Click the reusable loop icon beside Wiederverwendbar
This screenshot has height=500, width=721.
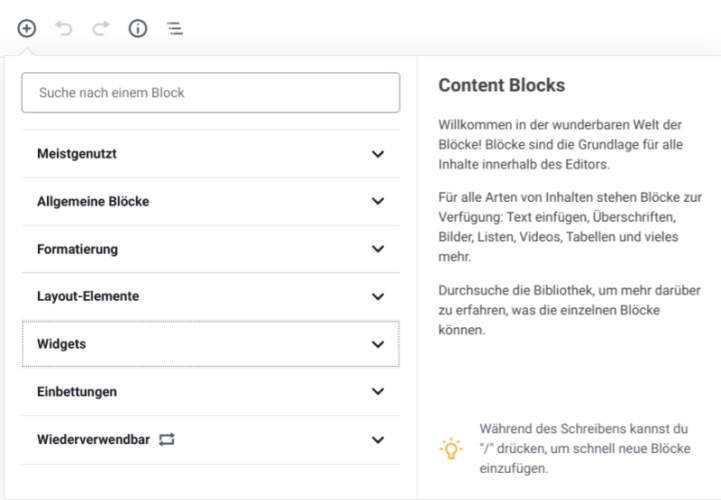click(x=166, y=439)
